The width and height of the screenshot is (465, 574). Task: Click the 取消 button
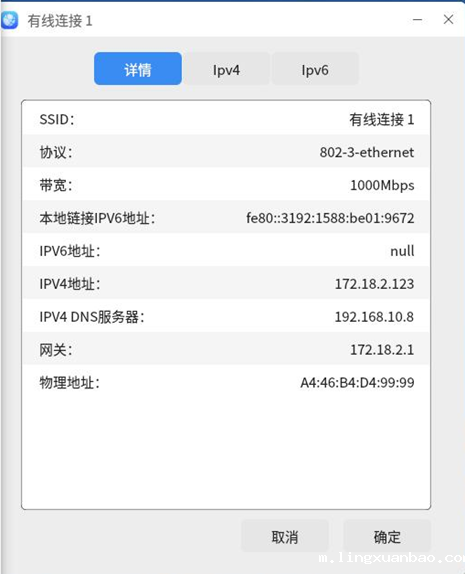tap(285, 536)
